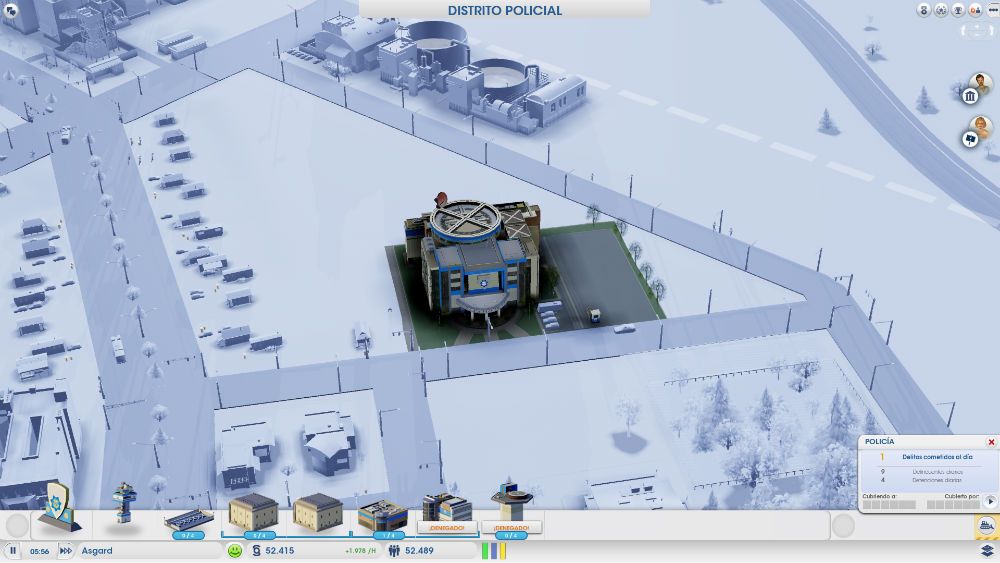Click the advisor with sign icon

(972, 139)
